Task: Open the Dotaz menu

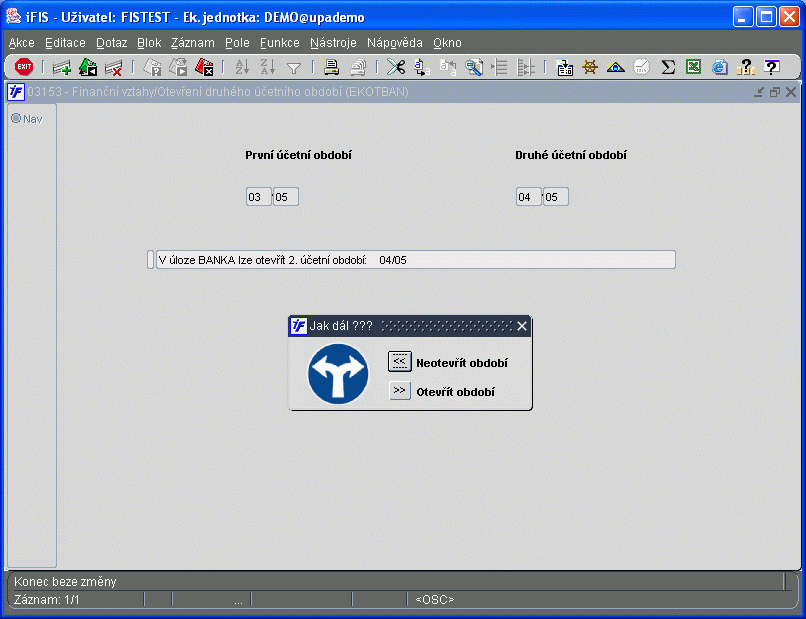Action: (112, 43)
